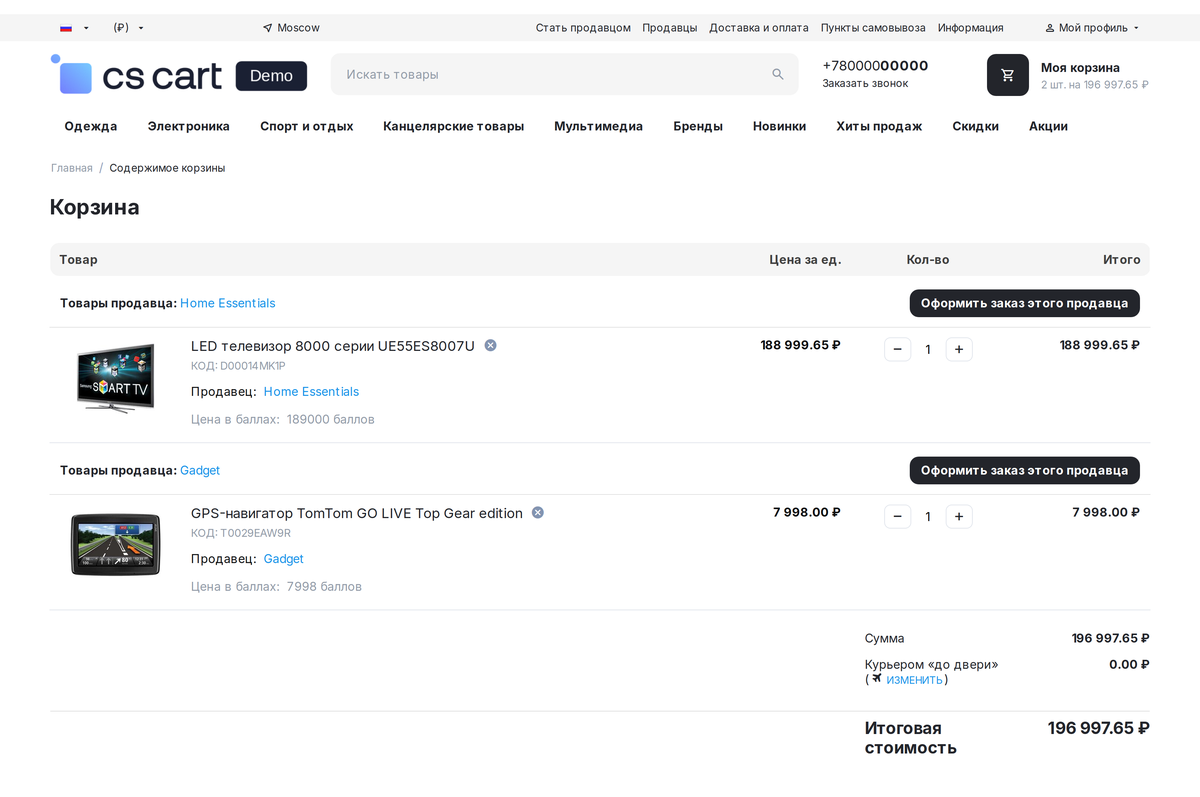Checkout the Gadget vendor order

tap(1025, 470)
